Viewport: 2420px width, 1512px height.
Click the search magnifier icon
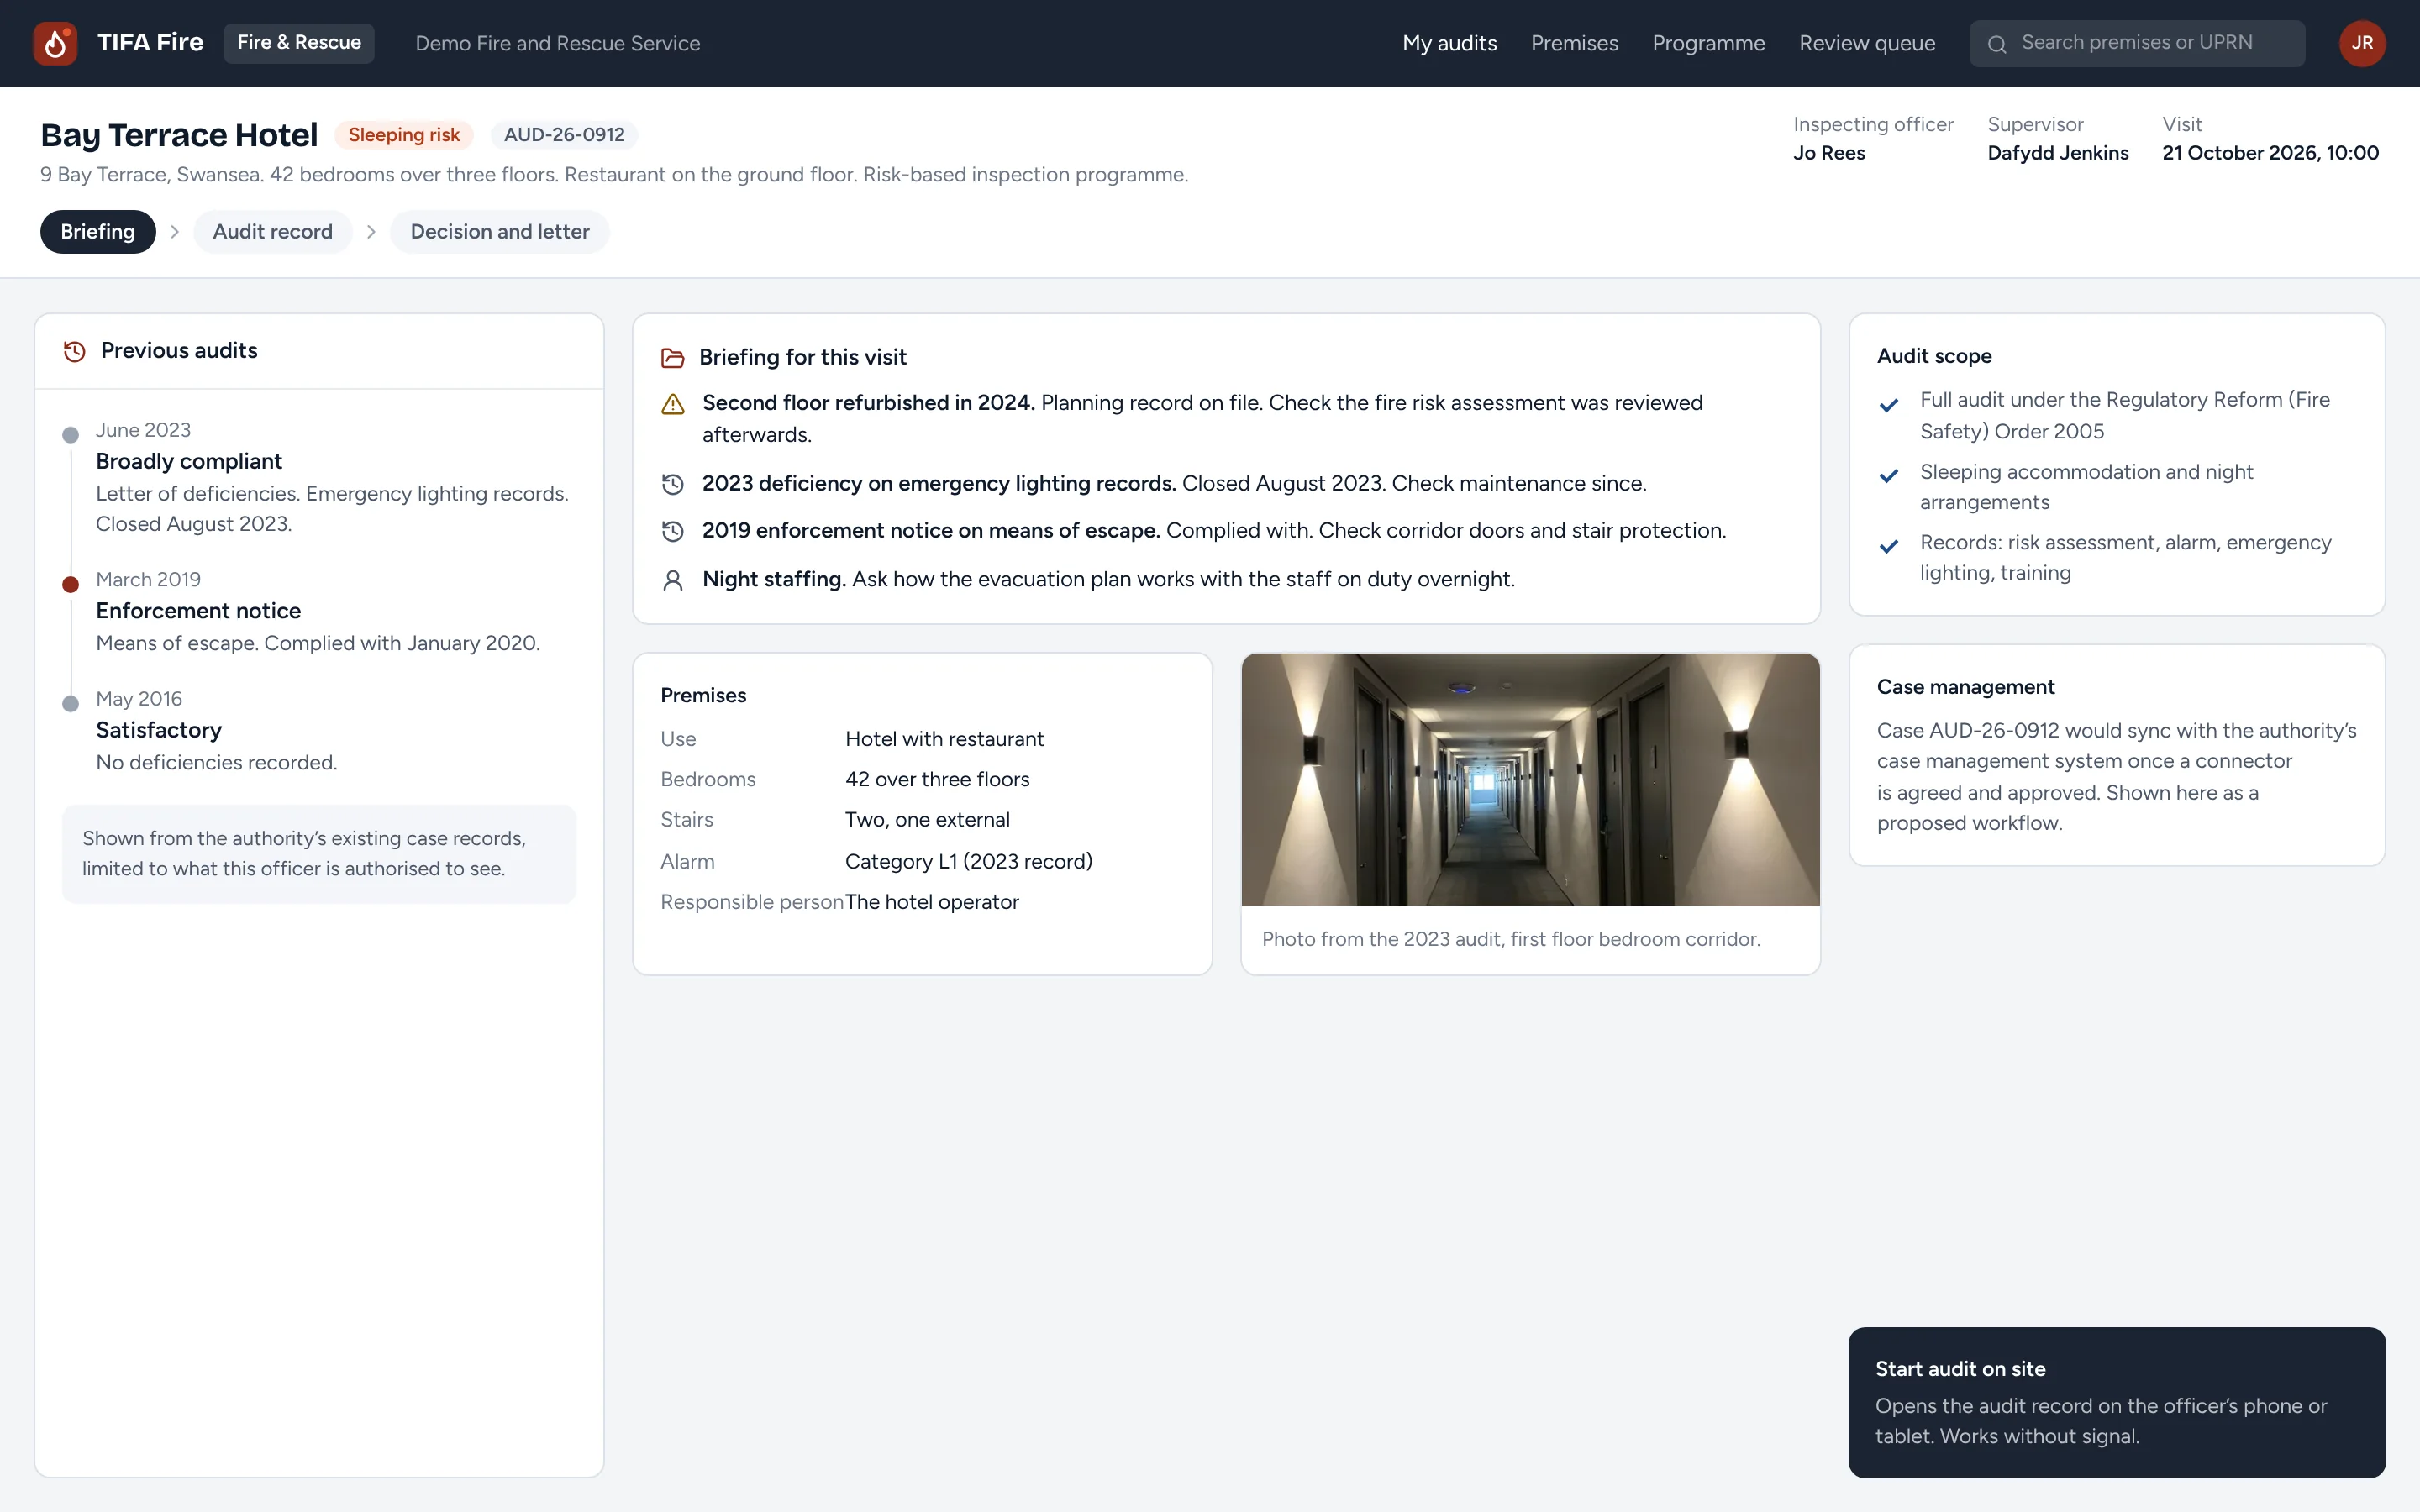pos(1996,44)
